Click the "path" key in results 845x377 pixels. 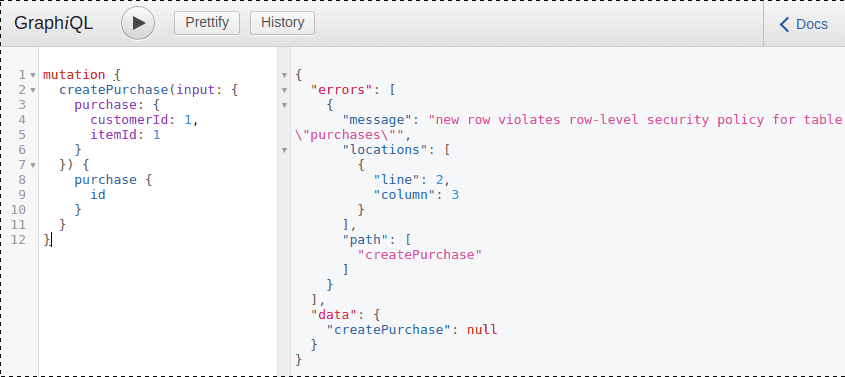369,240
